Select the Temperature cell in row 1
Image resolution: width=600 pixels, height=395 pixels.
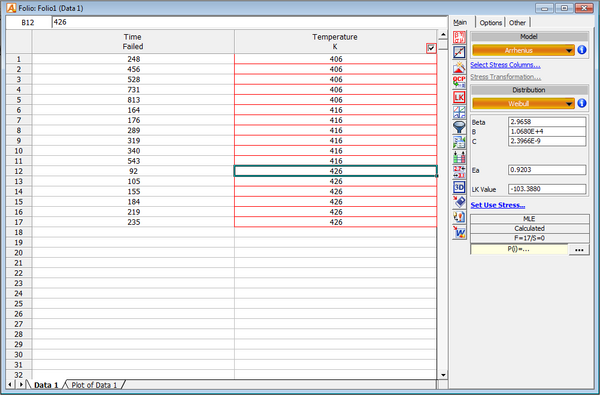(335, 59)
